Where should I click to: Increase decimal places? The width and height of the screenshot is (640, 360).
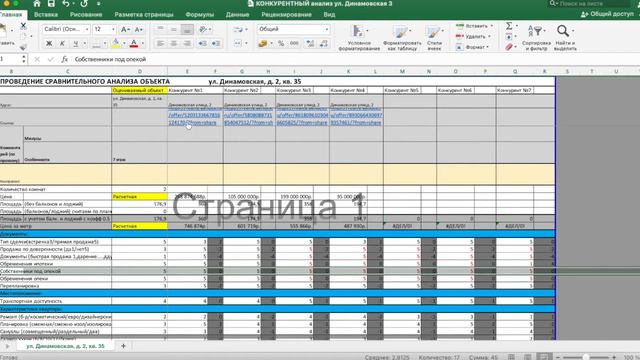point(310,43)
